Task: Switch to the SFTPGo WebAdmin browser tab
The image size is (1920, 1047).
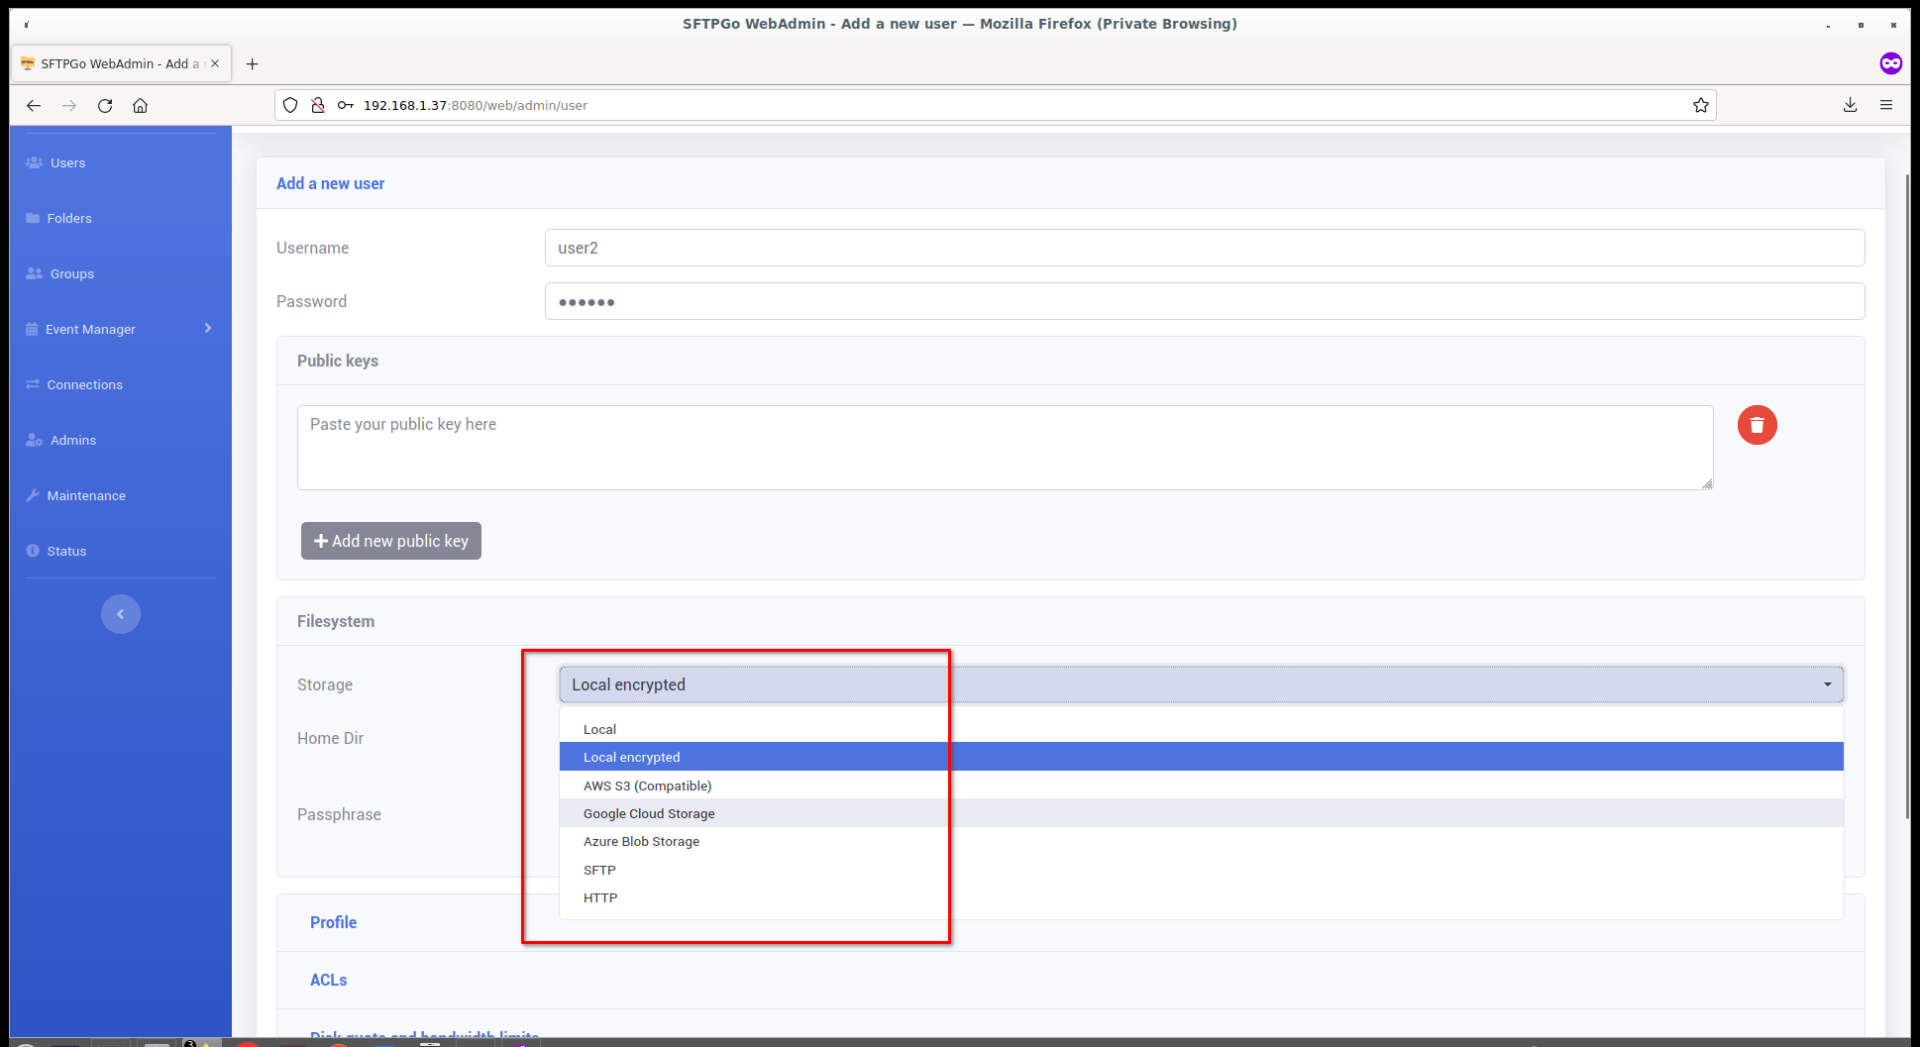Action: (112, 63)
